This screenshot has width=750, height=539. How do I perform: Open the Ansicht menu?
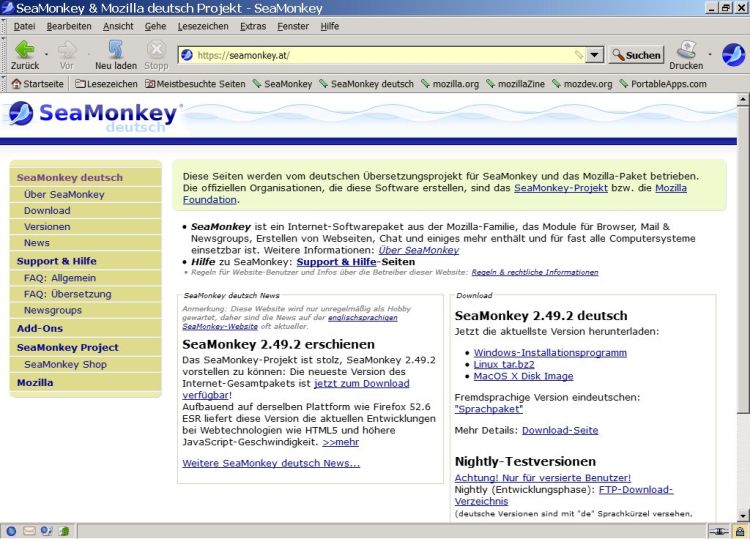pyautogui.click(x=118, y=26)
